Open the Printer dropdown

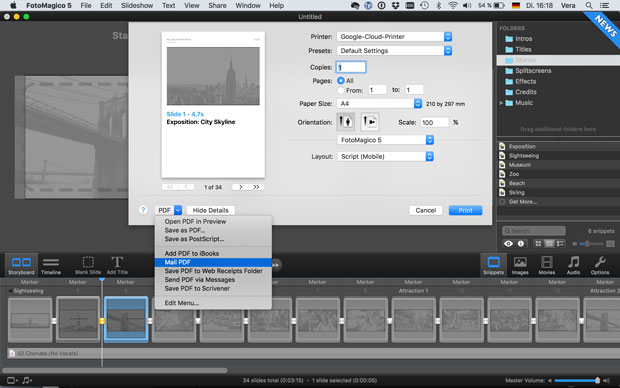click(394, 36)
